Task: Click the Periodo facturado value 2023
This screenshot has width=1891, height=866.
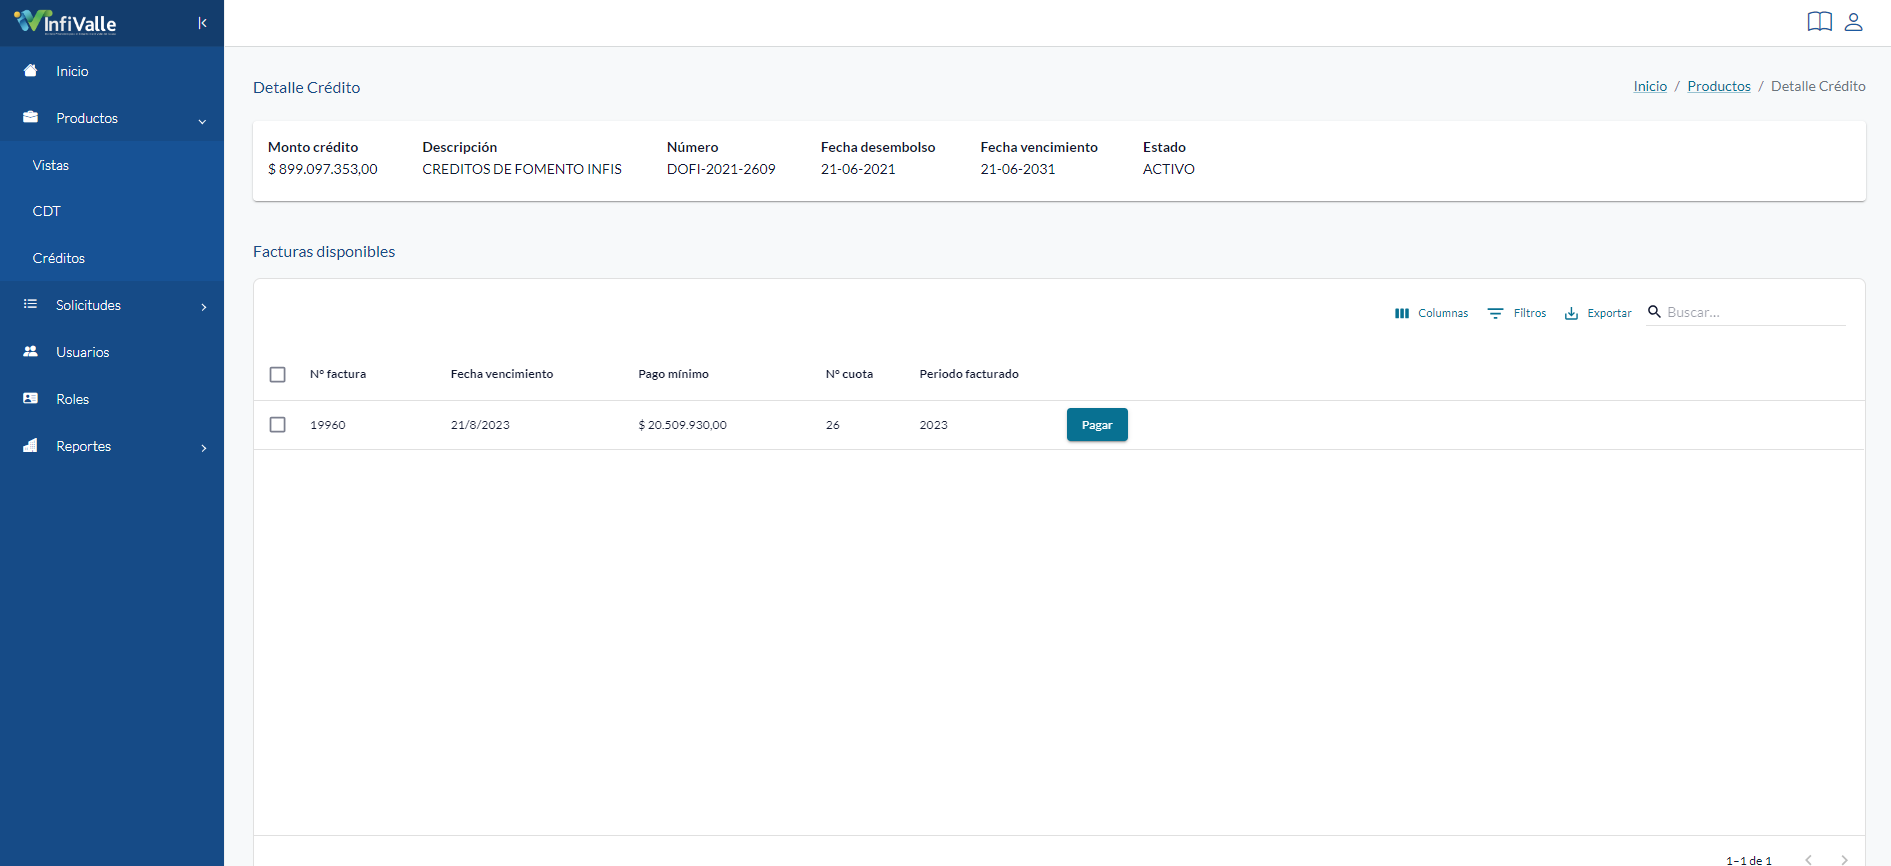Action: 933,425
